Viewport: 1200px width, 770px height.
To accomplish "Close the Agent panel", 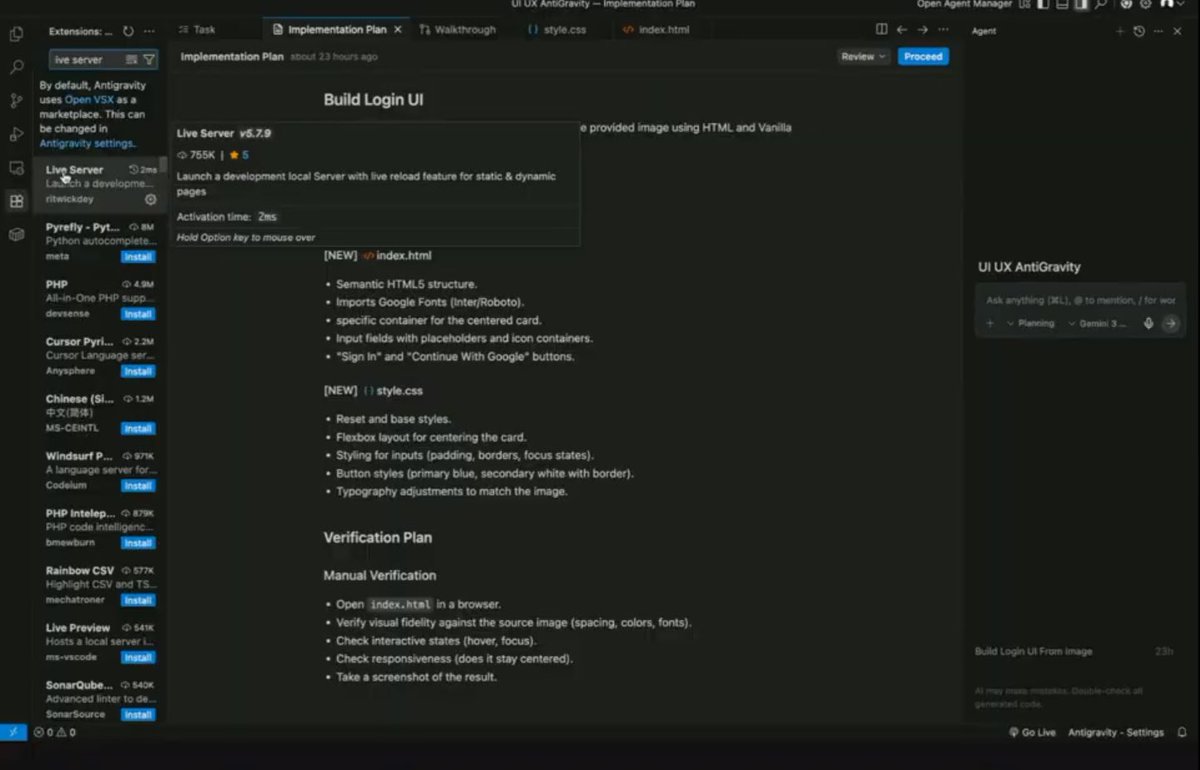I will (x=1177, y=31).
